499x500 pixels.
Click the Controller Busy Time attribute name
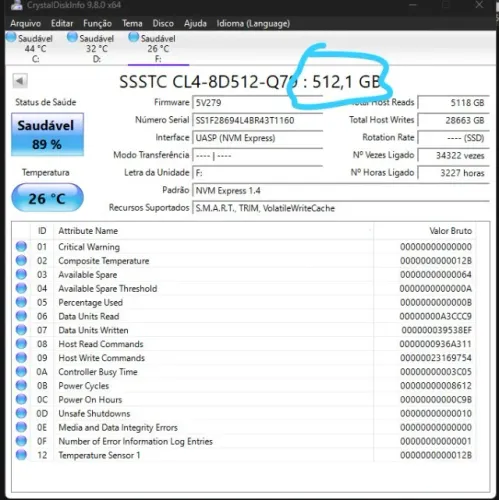coord(98,372)
